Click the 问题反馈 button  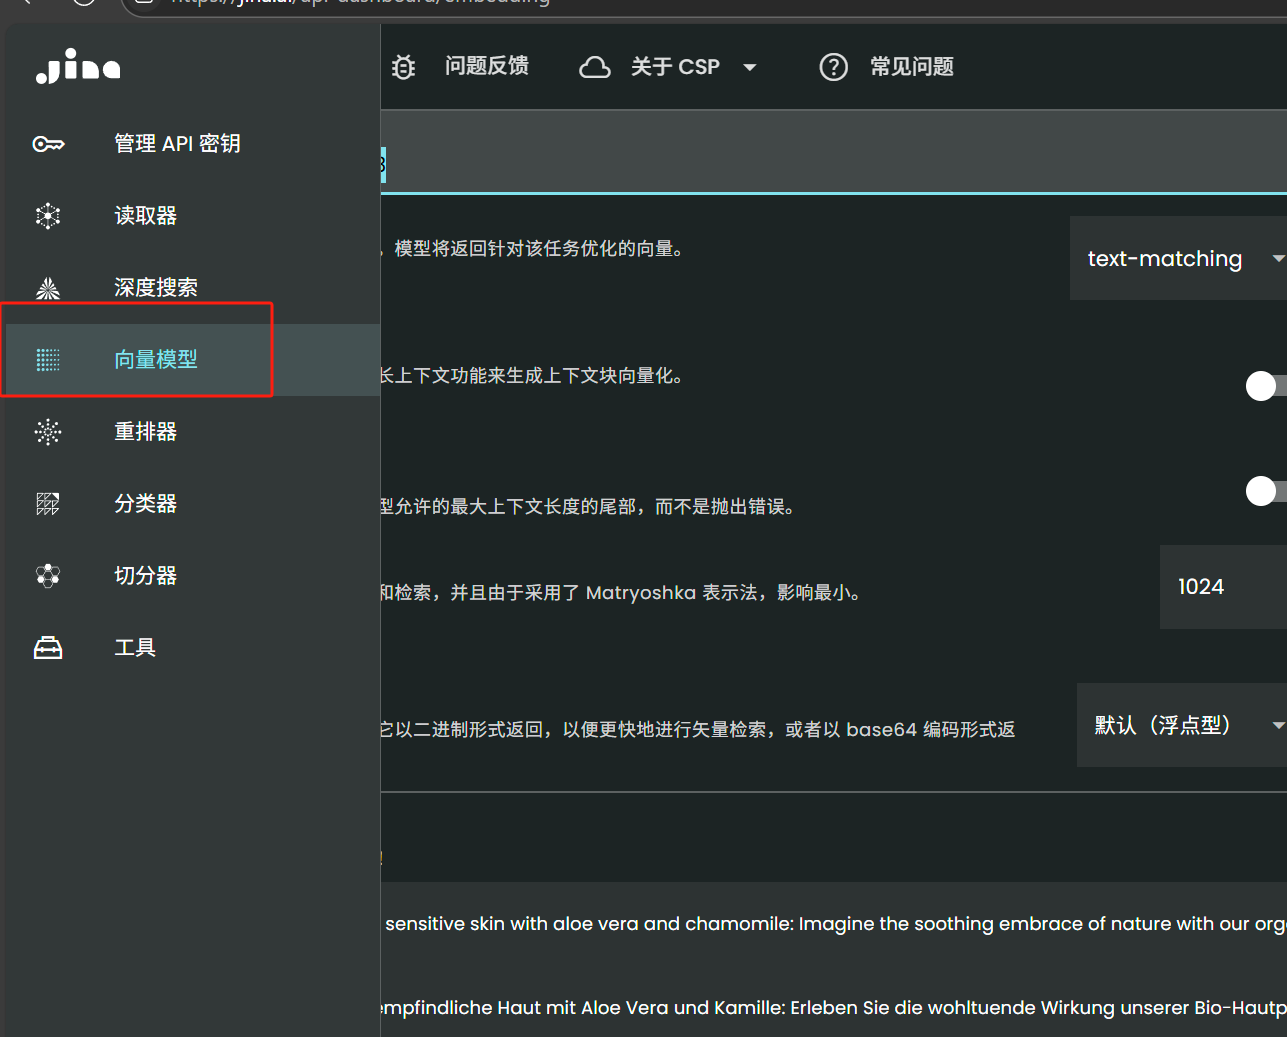487,67
